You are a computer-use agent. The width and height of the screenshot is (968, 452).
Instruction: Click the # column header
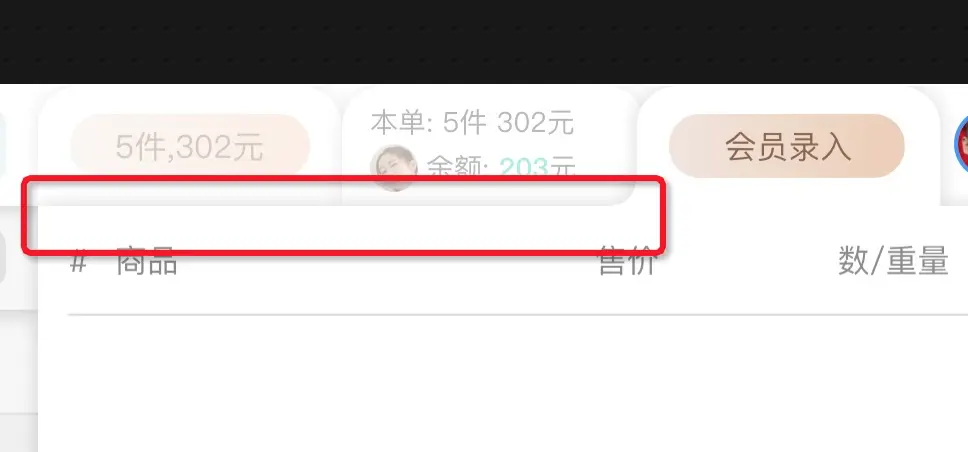78,262
